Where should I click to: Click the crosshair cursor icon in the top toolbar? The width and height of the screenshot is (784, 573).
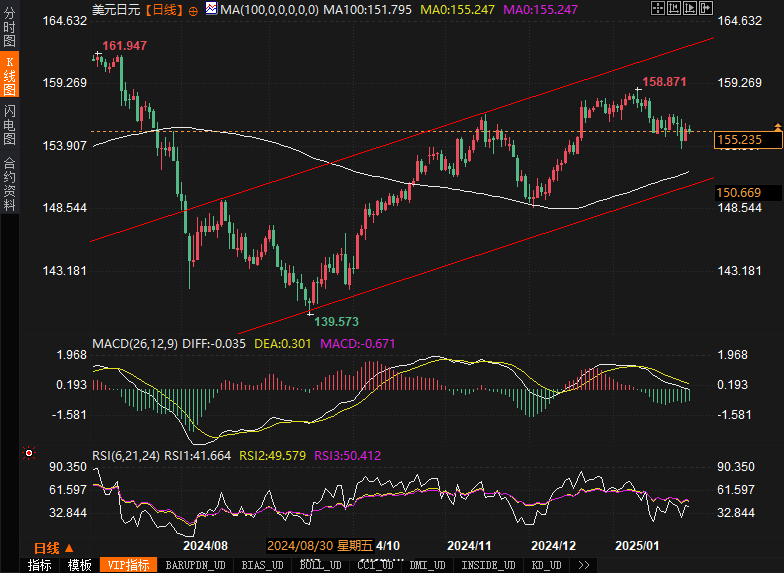pyautogui.click(x=658, y=8)
